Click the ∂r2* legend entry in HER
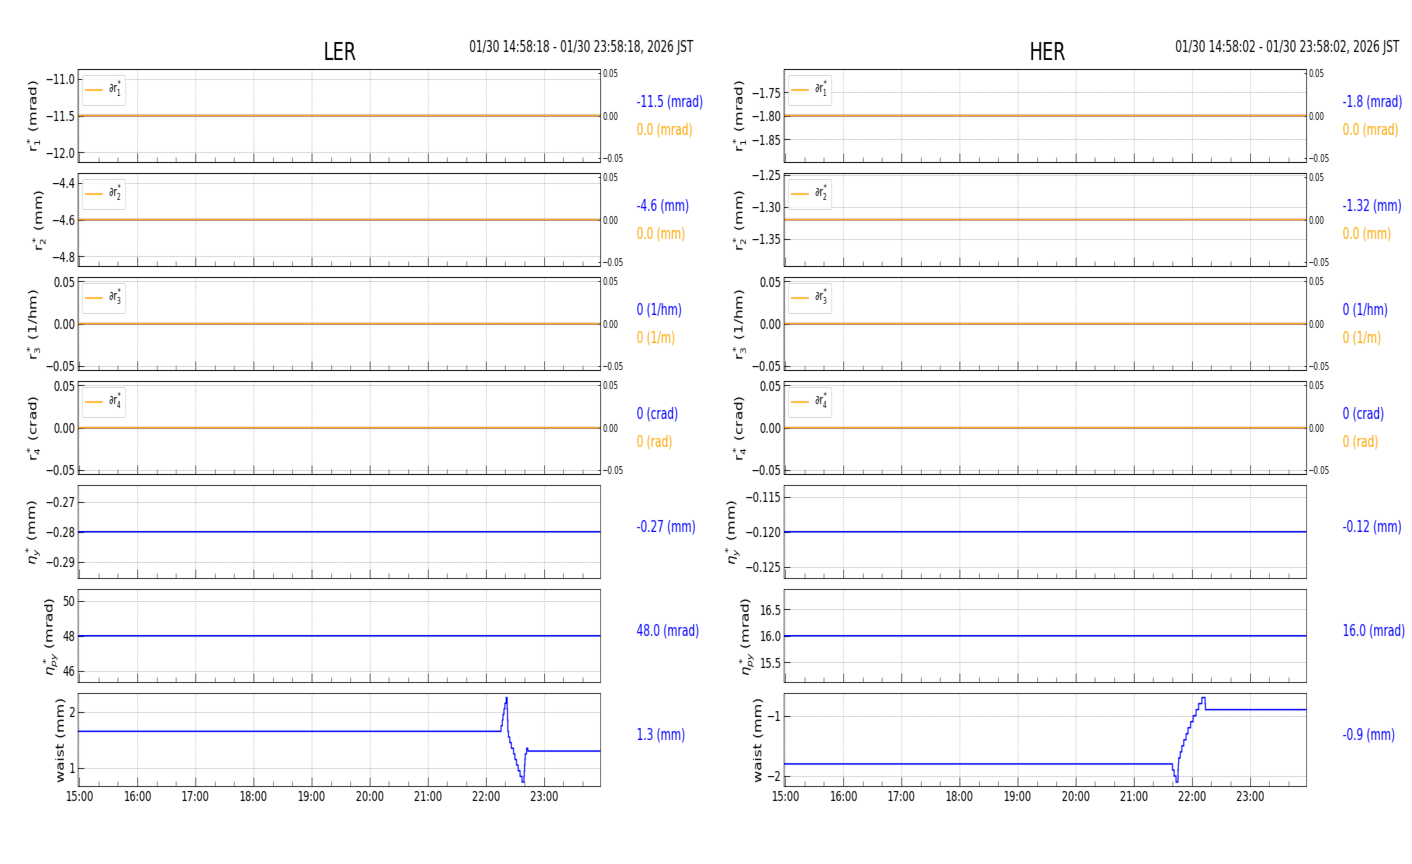Screen dimensions: 1412x864 click(810, 194)
